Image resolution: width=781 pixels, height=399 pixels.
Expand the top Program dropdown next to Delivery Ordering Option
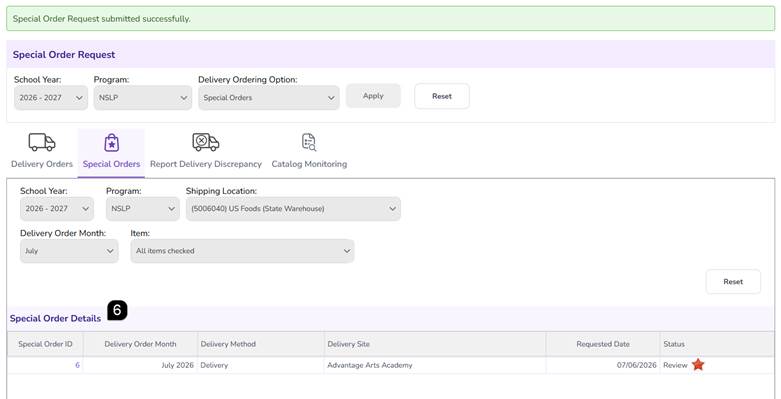click(x=142, y=98)
